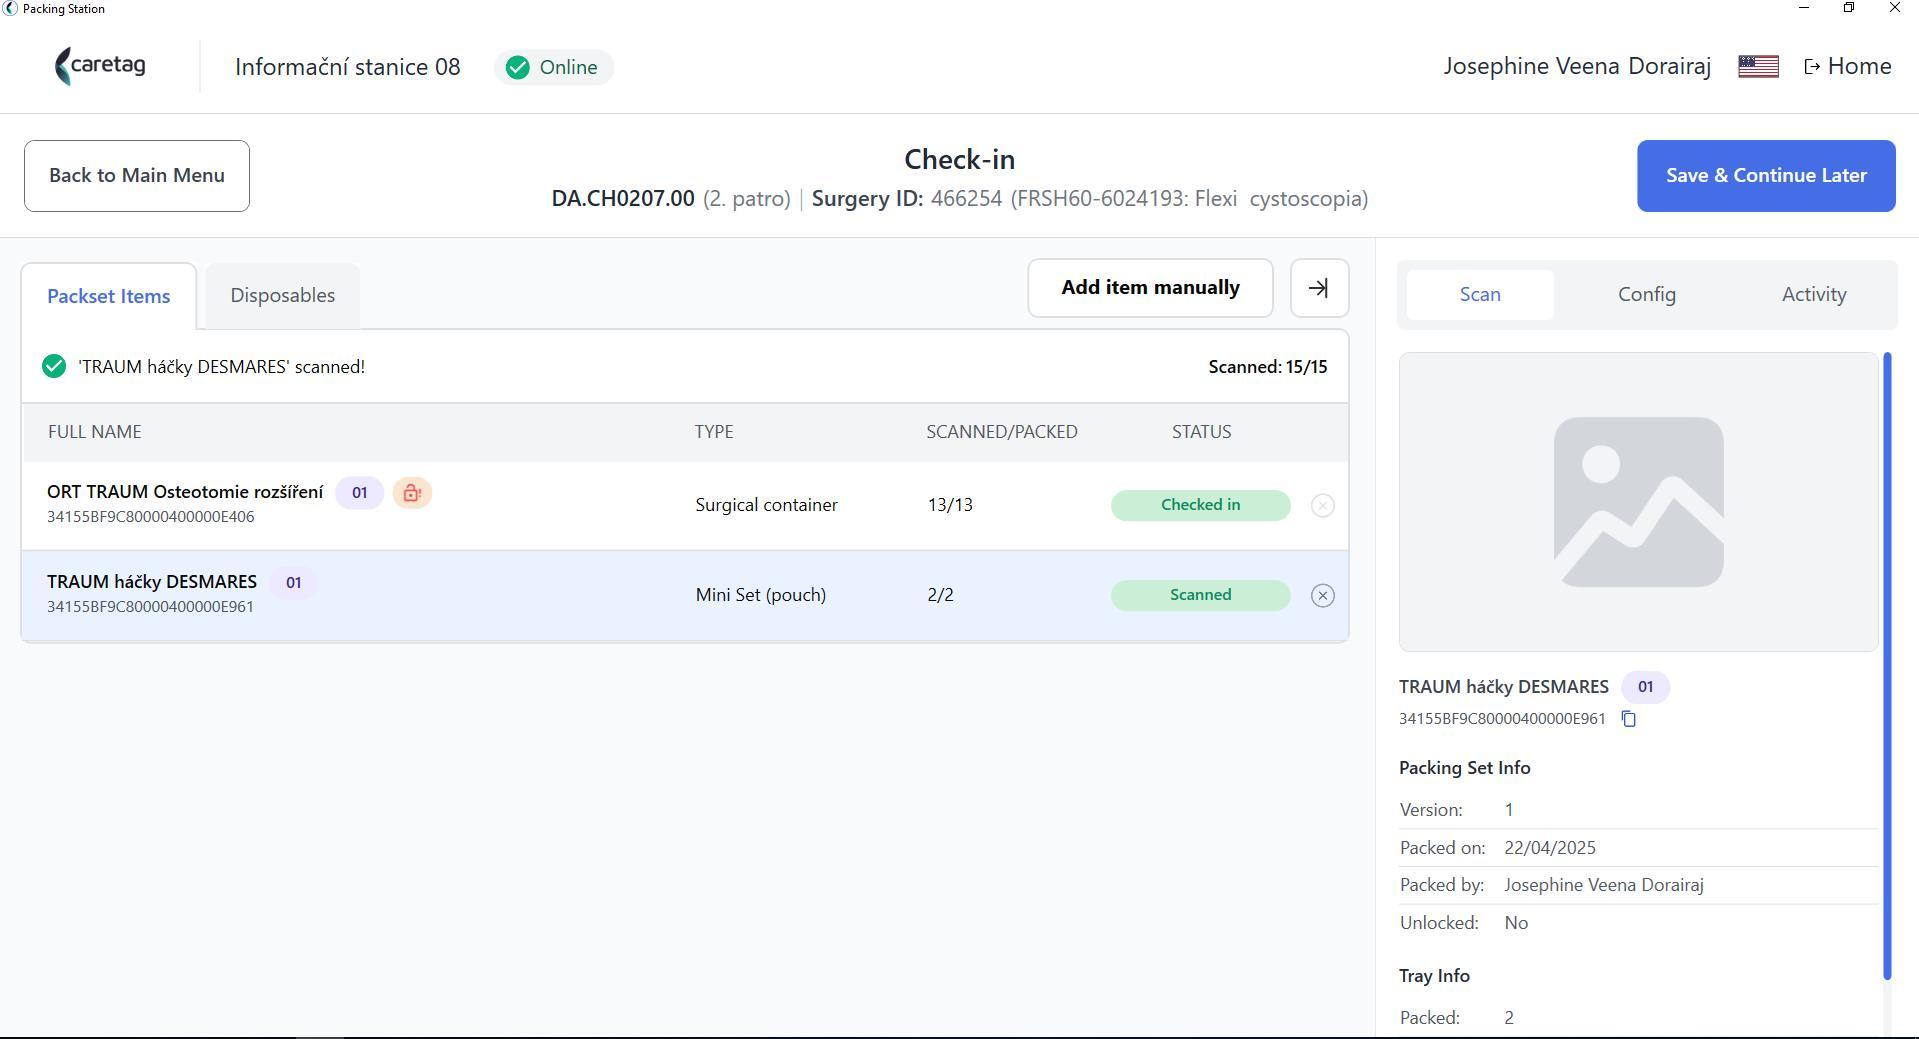1919x1039 pixels.
Task: Click the red lock icon on ORT TRAUM row
Action: point(412,492)
